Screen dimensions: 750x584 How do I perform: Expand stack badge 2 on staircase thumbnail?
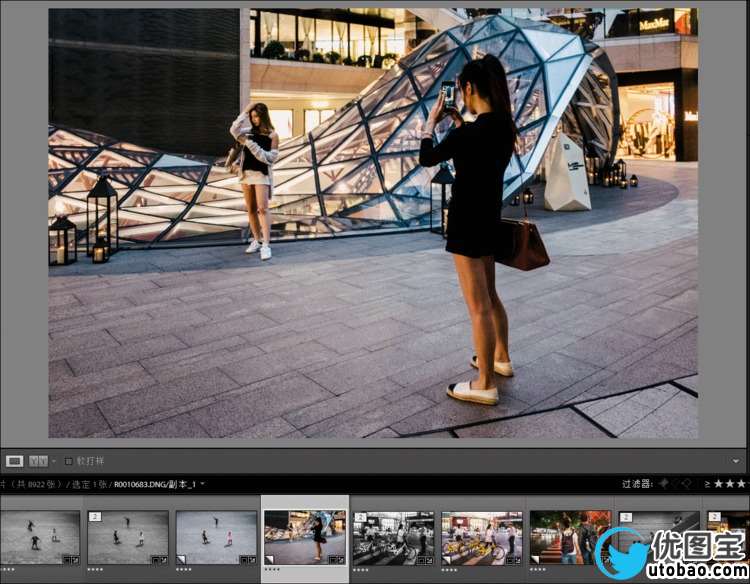(626, 517)
